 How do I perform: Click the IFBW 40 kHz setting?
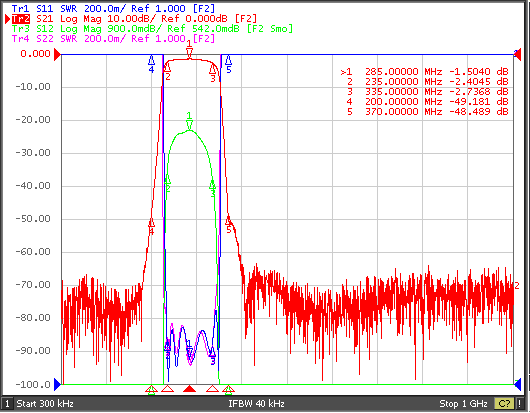[x=256, y=404]
